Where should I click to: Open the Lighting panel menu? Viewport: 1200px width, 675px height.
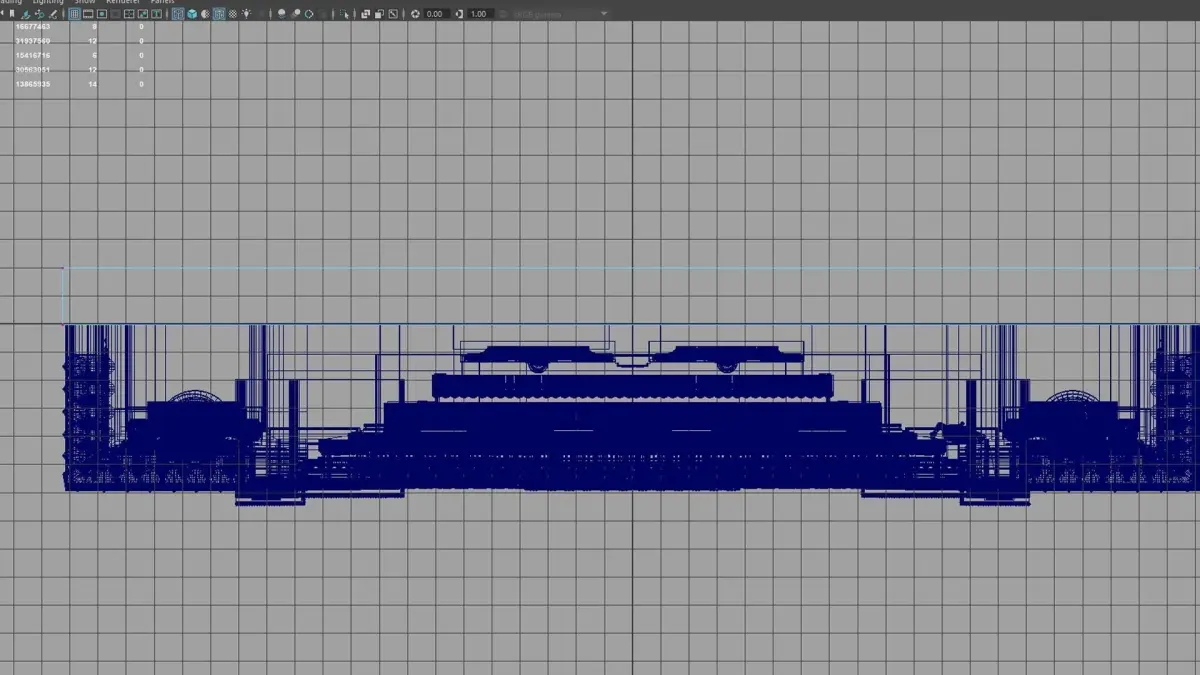[48, 2]
